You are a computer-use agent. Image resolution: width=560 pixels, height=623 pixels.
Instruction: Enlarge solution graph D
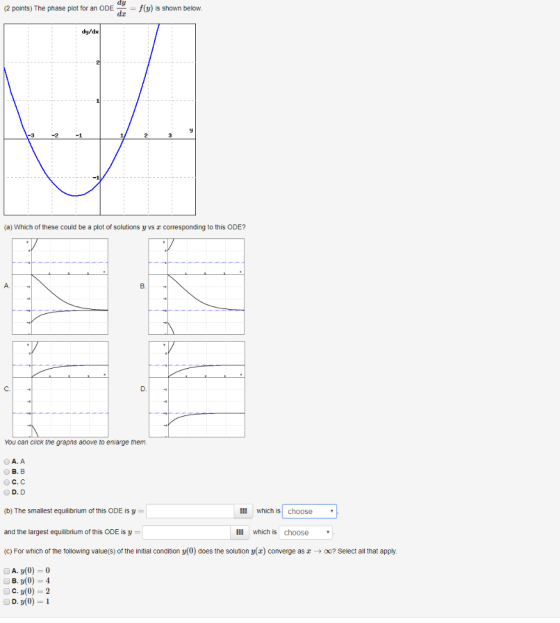pyautogui.click(x=197, y=389)
